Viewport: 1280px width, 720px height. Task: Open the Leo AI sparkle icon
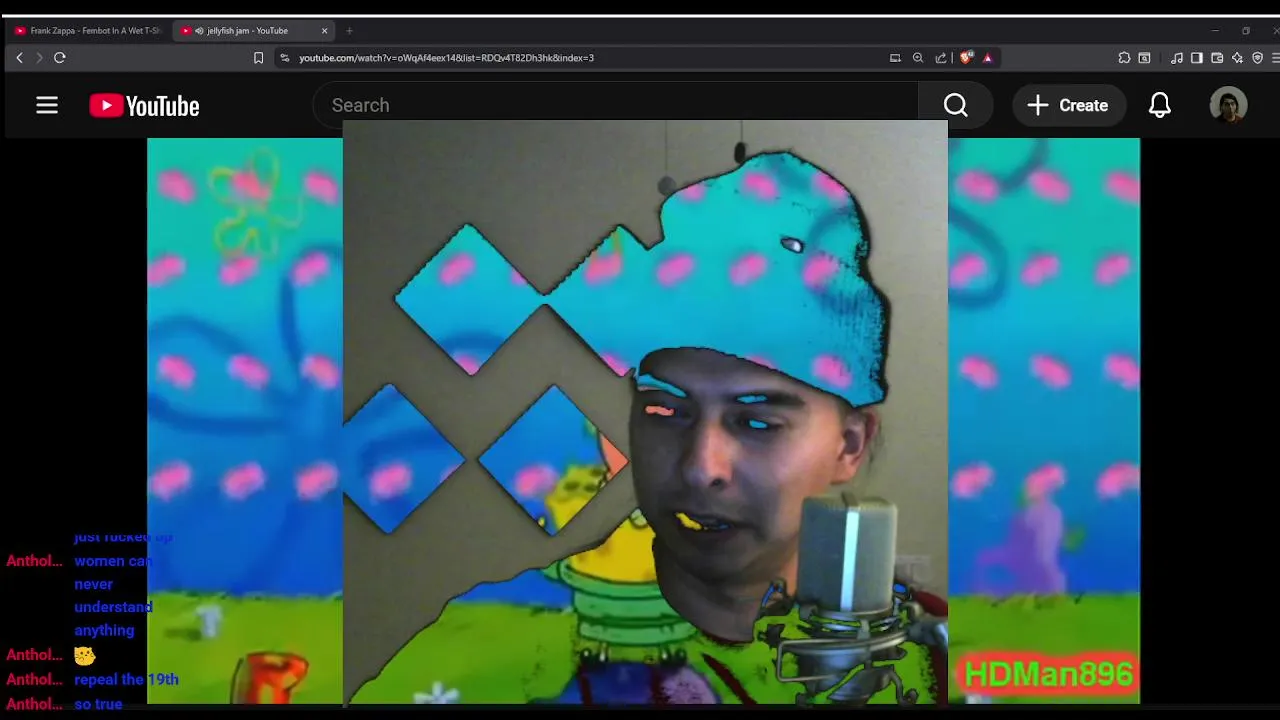click(1237, 58)
